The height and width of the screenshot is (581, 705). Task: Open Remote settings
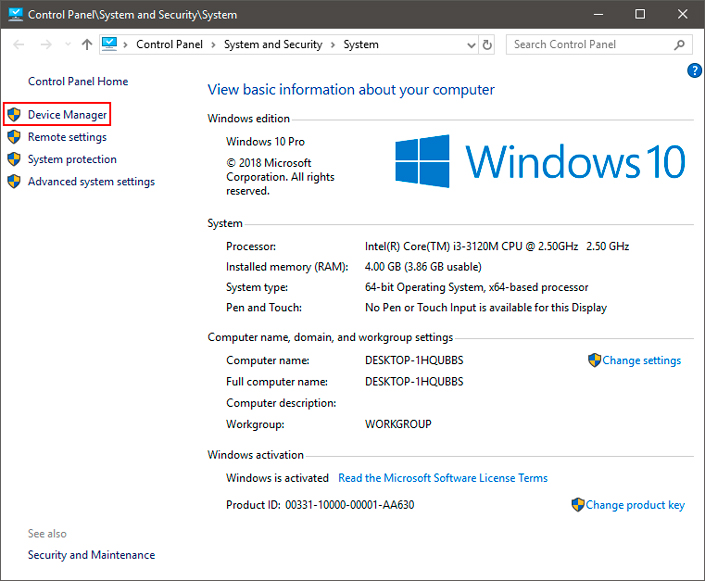point(67,137)
